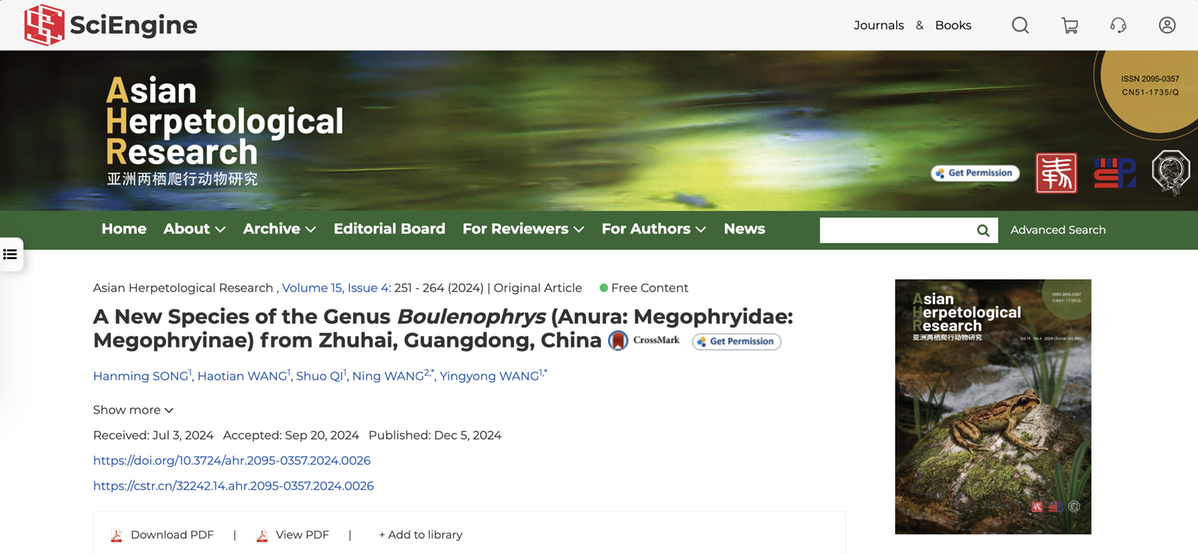Screen dimensions: 1198x554
Task: Open the search magnifier icon in header
Action: [1019, 25]
